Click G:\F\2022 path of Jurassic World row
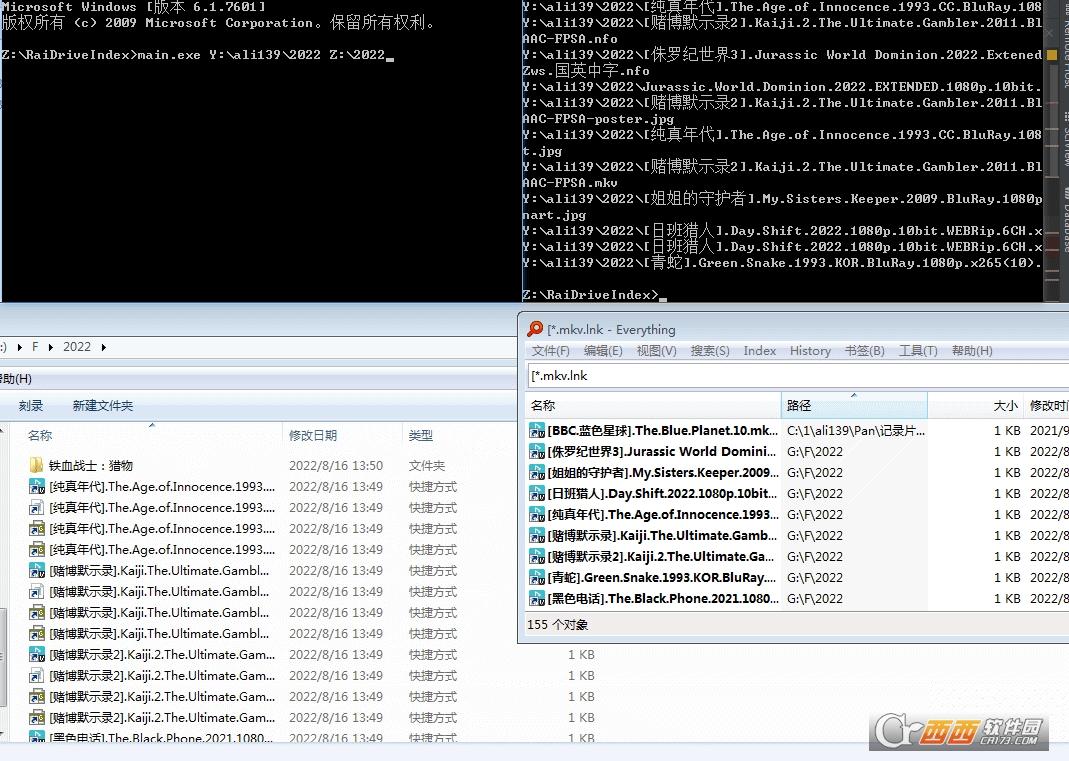The image size is (1069, 761). point(815,451)
